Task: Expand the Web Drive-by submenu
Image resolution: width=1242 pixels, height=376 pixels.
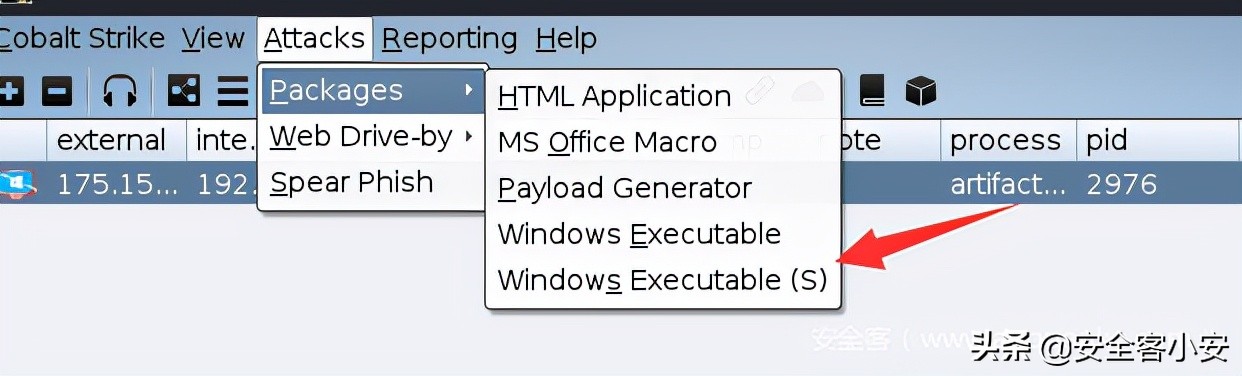Action: click(372, 136)
